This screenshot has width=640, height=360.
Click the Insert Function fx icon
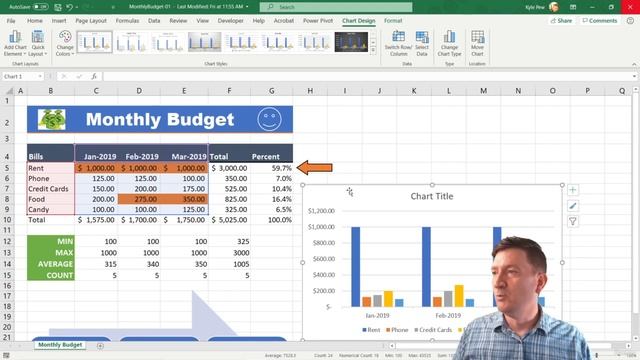[94, 76]
